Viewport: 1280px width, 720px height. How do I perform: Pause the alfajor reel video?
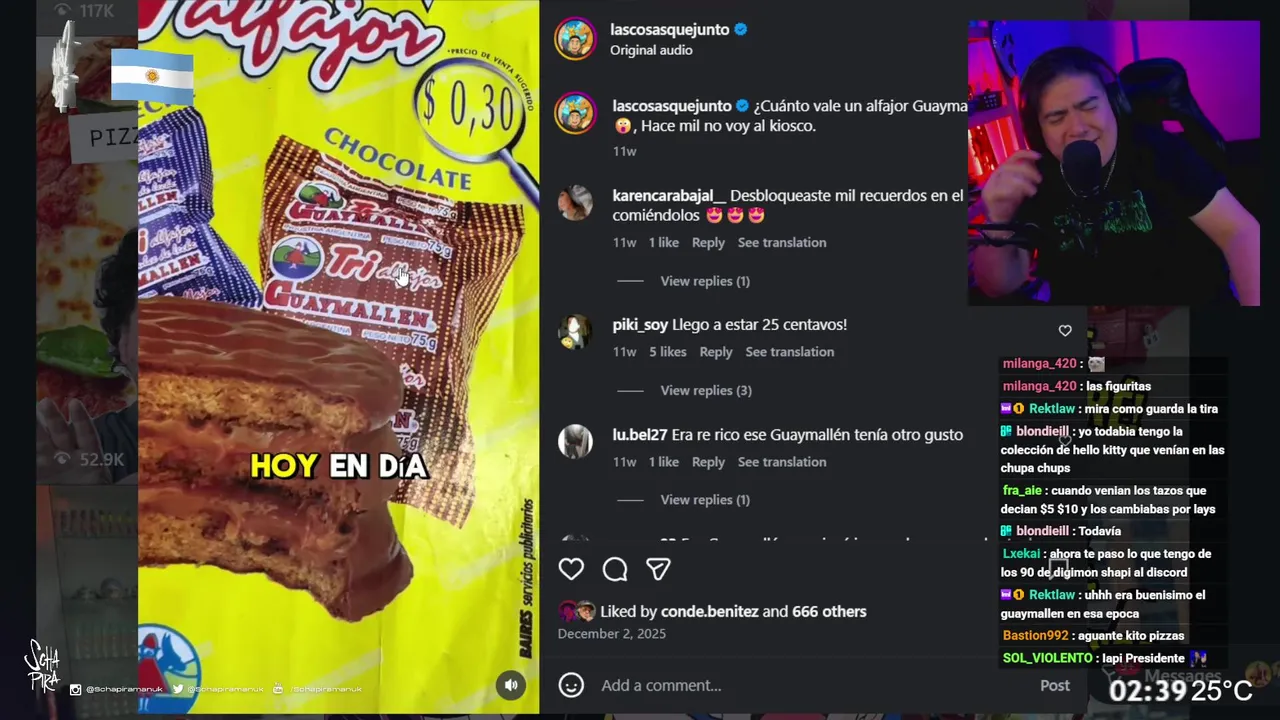click(338, 357)
